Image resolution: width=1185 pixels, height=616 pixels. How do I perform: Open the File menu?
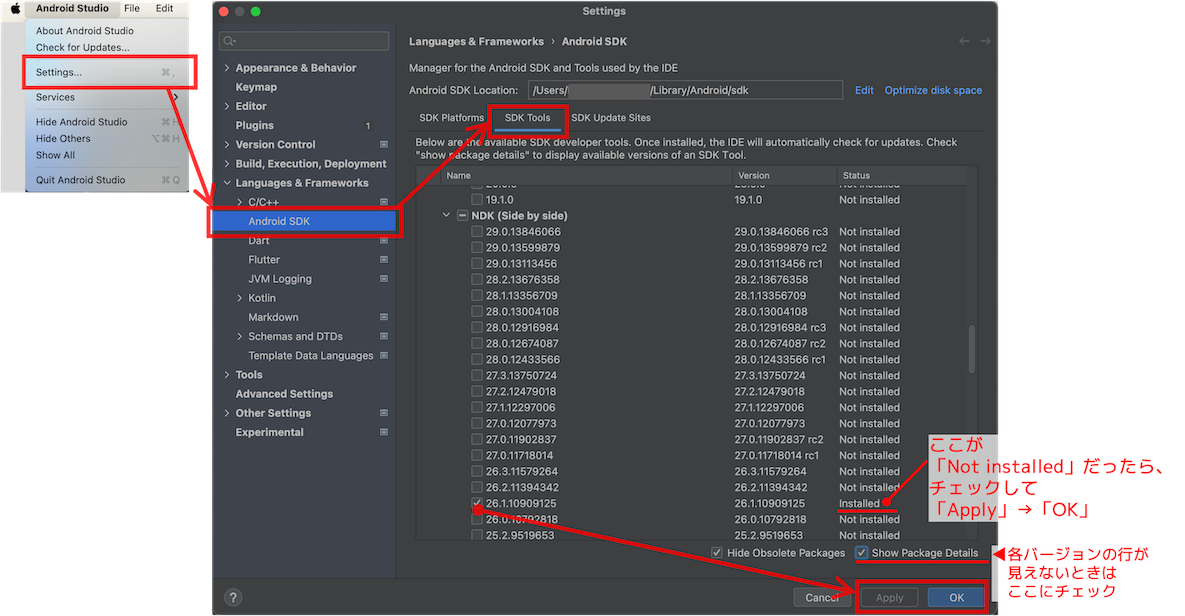pos(132,8)
